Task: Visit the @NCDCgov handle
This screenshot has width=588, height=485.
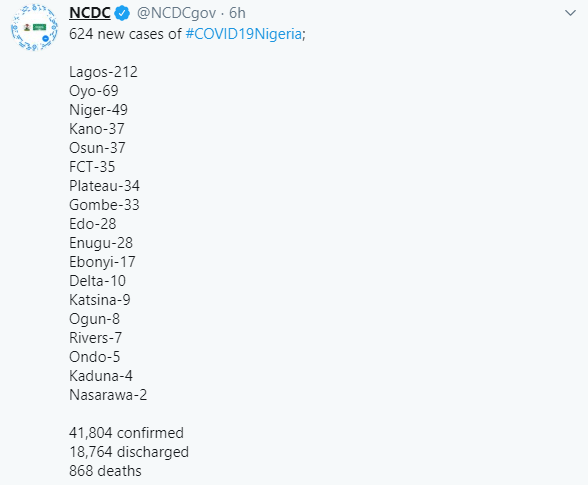Action: tap(176, 14)
